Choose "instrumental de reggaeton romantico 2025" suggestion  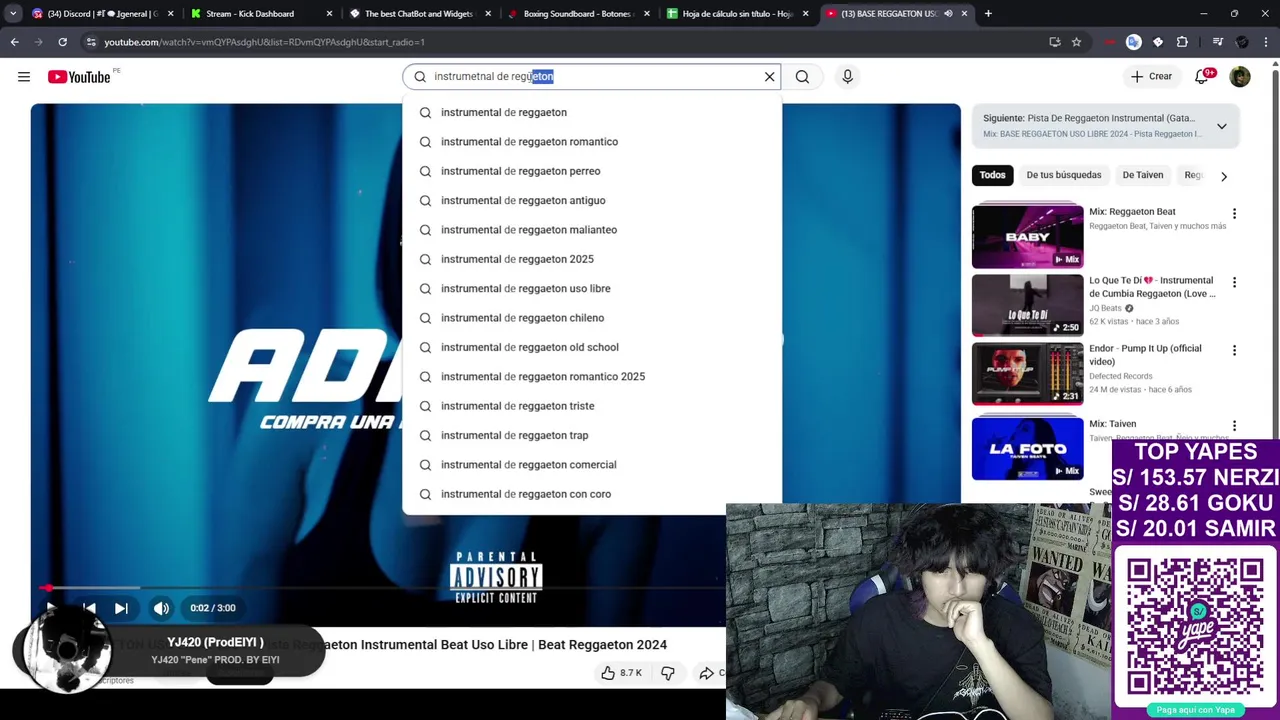592,377
